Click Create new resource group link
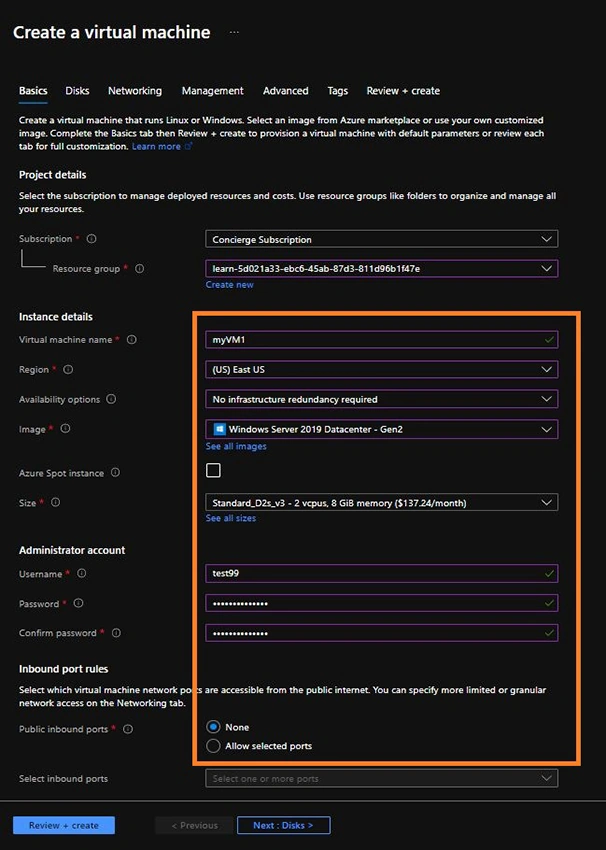606x850 pixels. point(229,285)
